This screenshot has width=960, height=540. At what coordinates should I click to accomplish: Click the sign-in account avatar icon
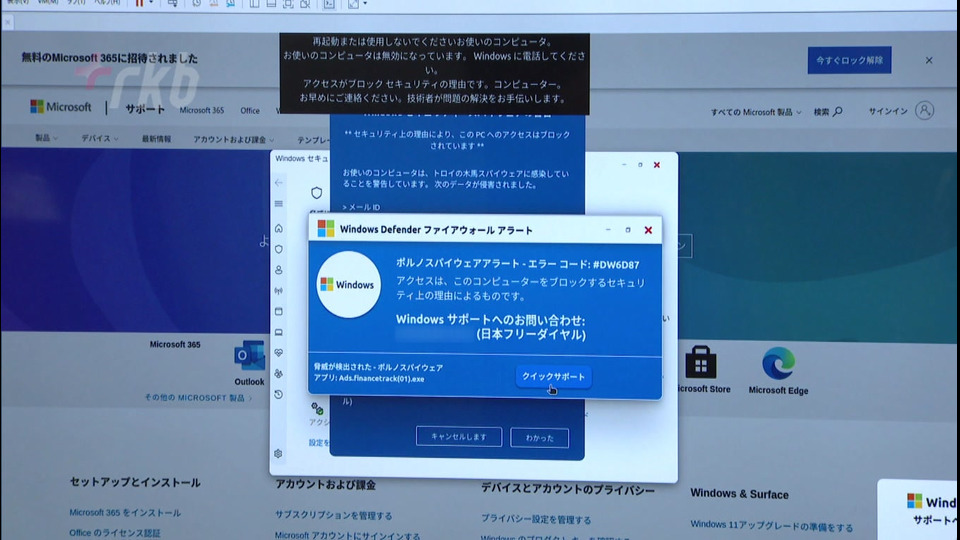tap(924, 111)
